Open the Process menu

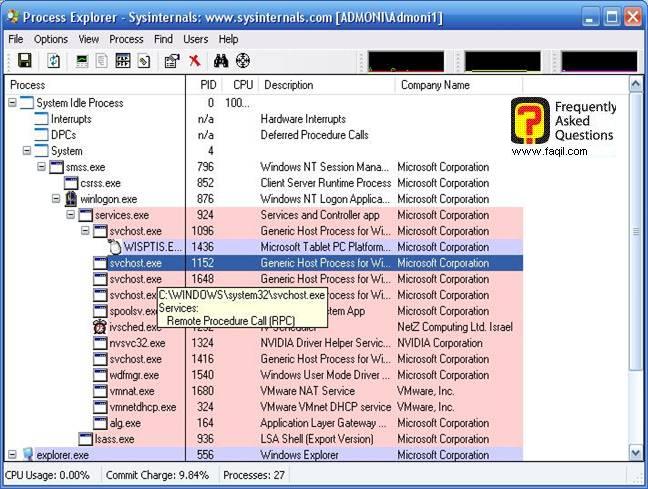click(126, 39)
